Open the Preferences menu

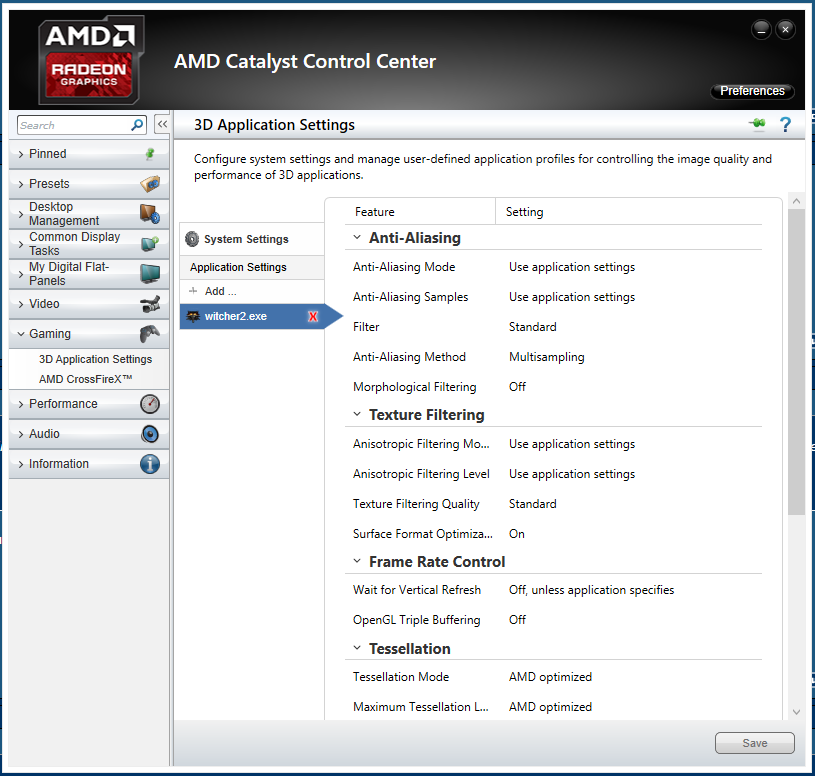(x=752, y=91)
